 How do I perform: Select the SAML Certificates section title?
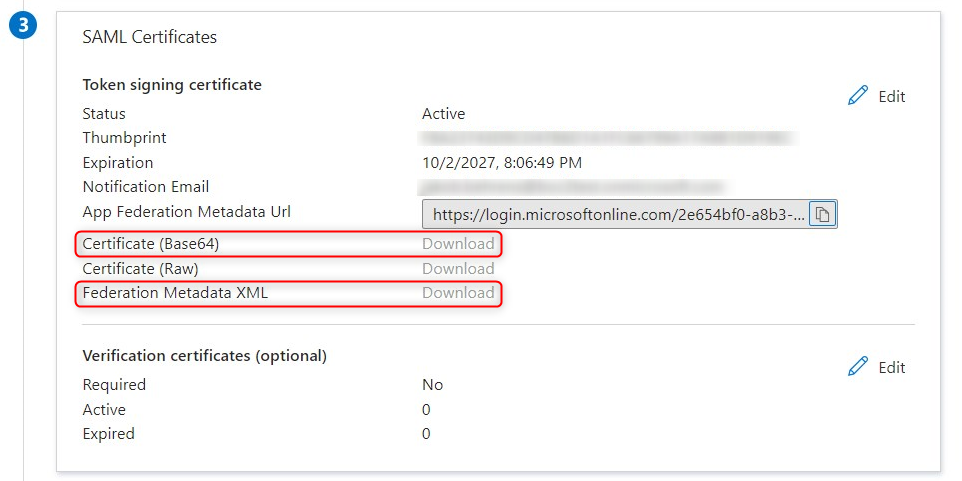tap(149, 37)
